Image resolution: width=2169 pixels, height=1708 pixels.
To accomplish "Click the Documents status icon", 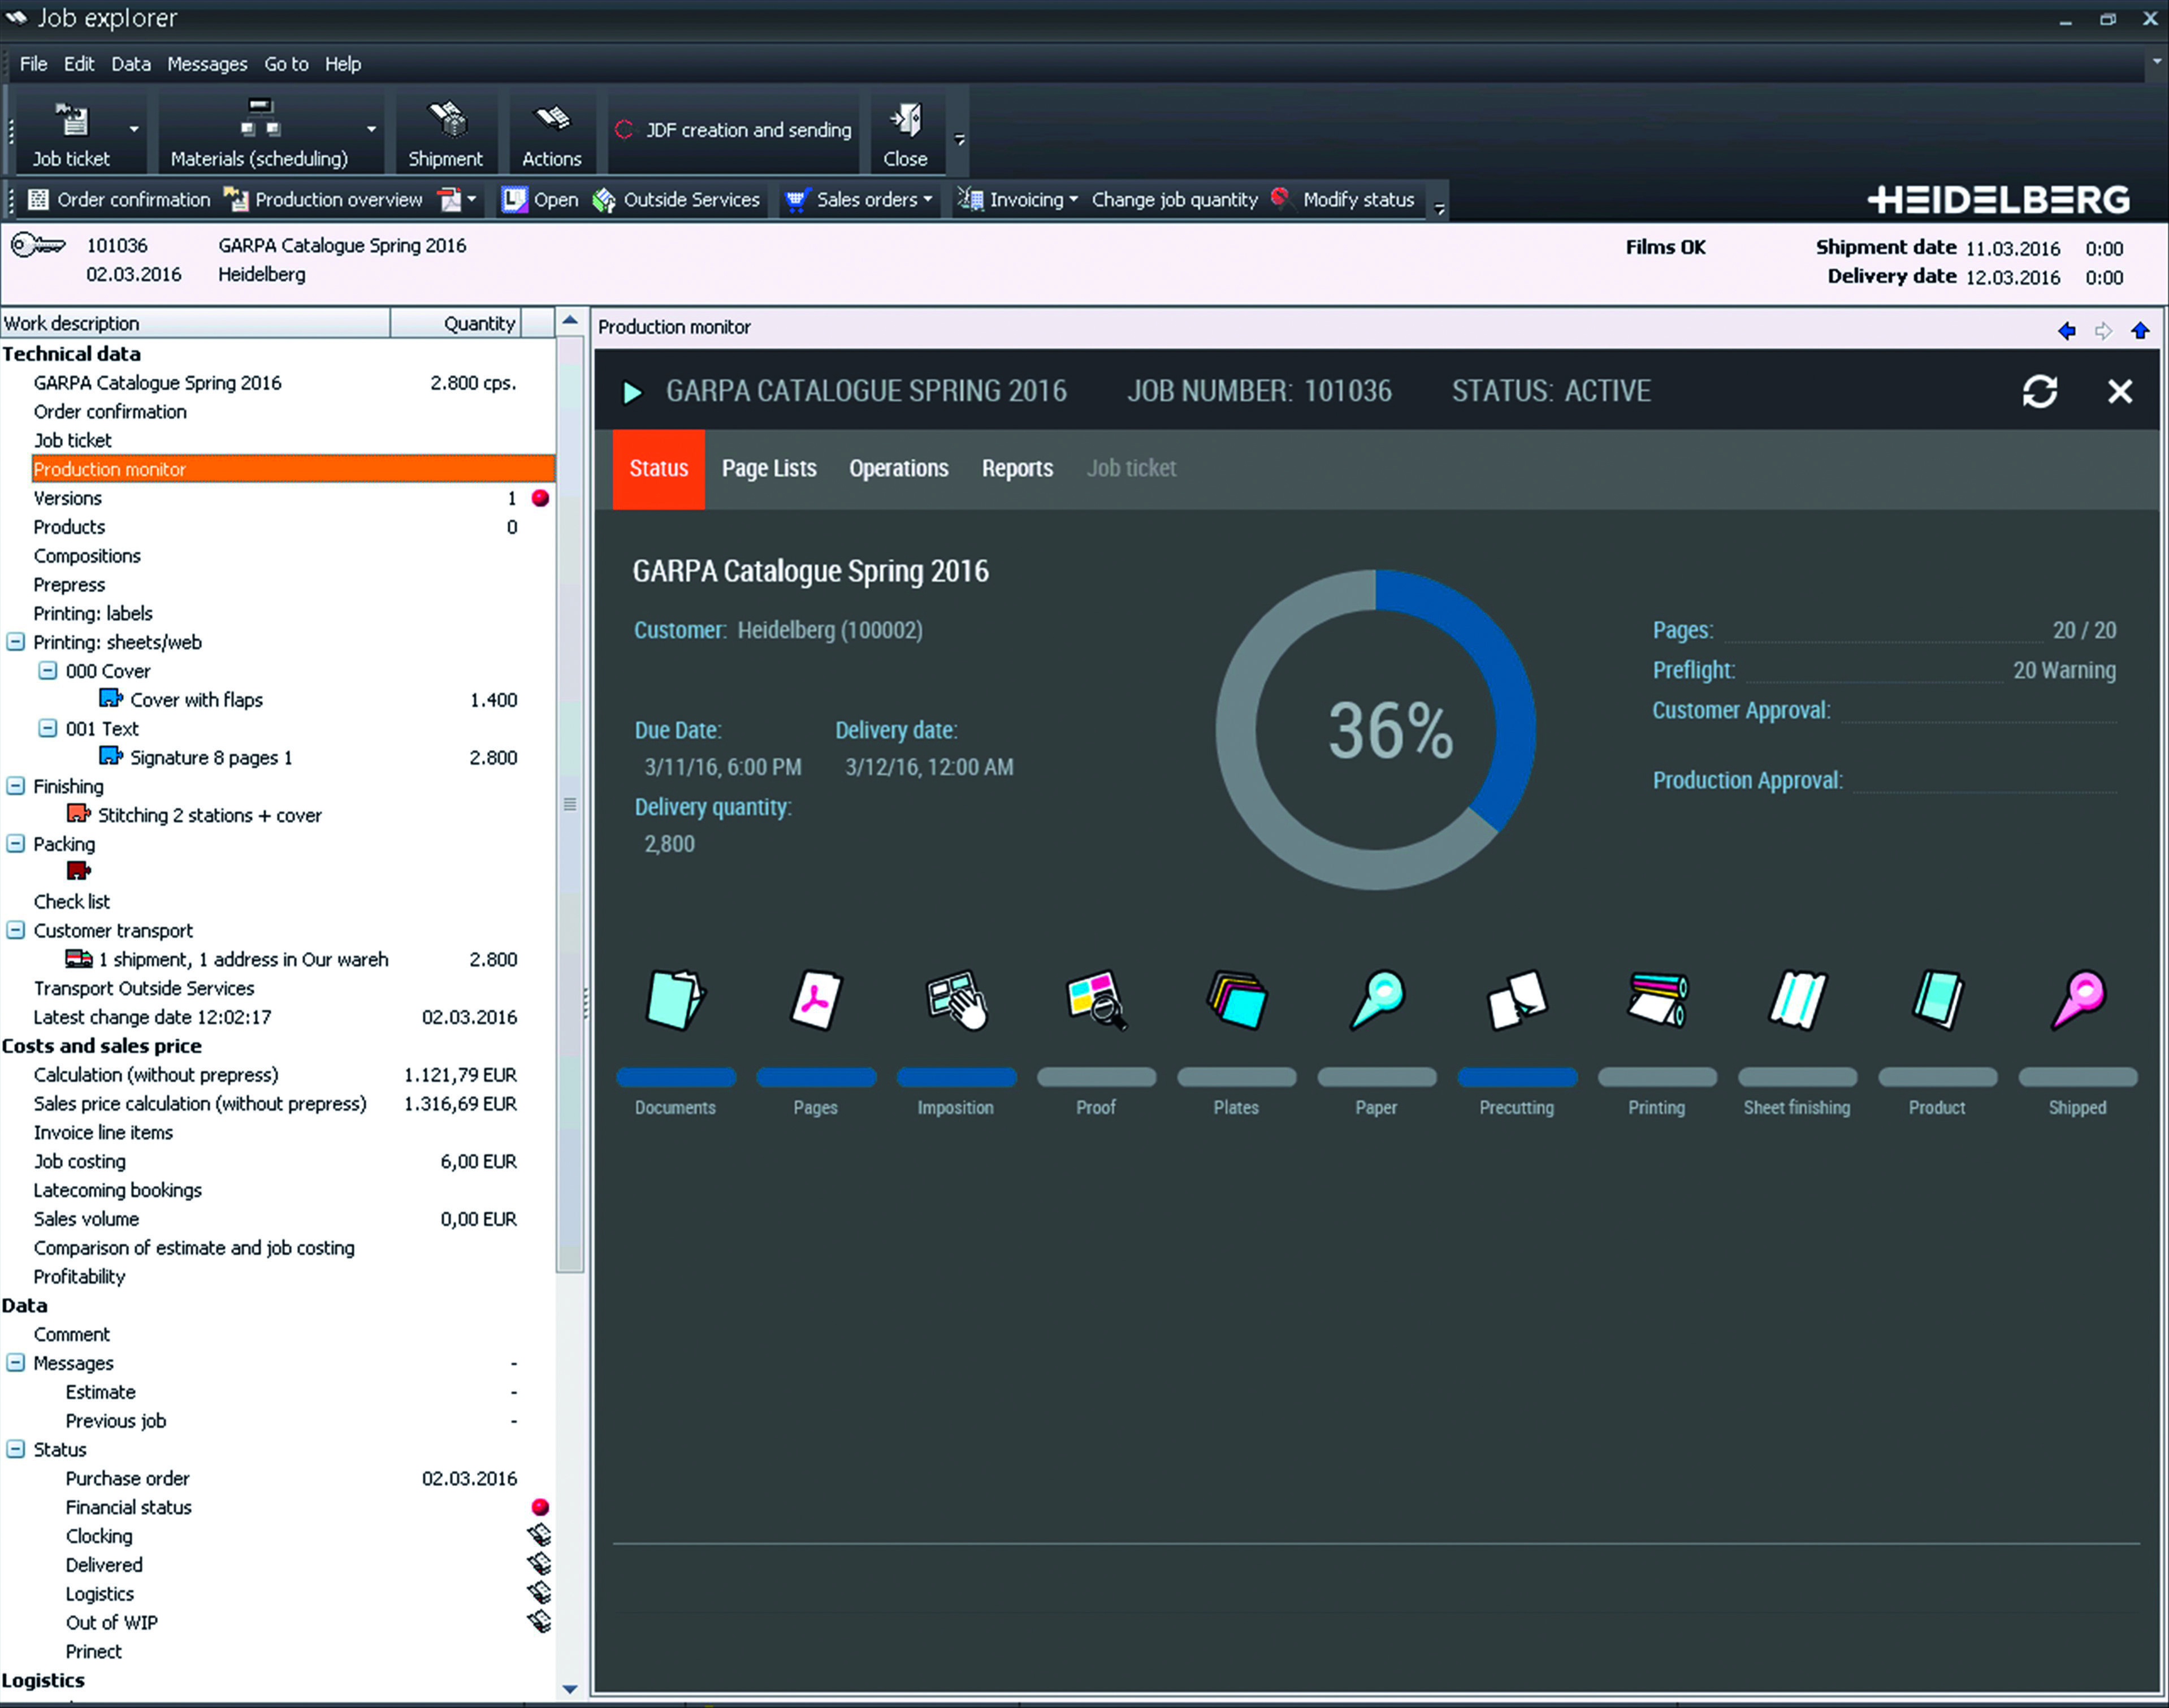I will [x=676, y=1000].
